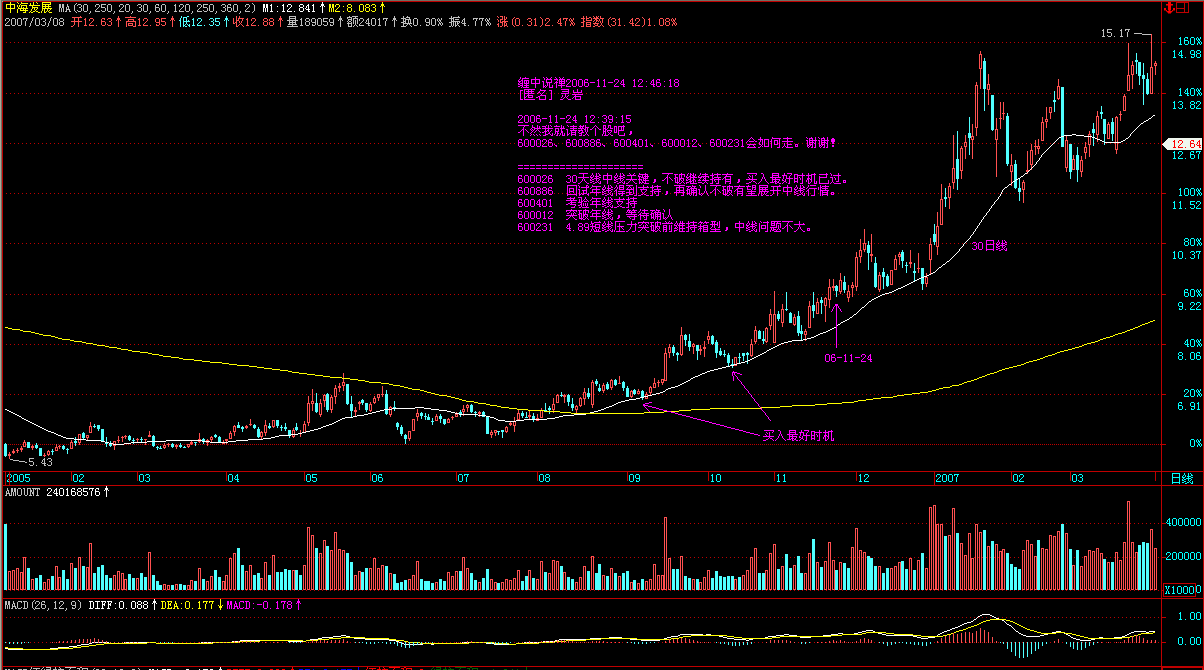
Task: Click the 5.43 low price label
Action: point(40,462)
